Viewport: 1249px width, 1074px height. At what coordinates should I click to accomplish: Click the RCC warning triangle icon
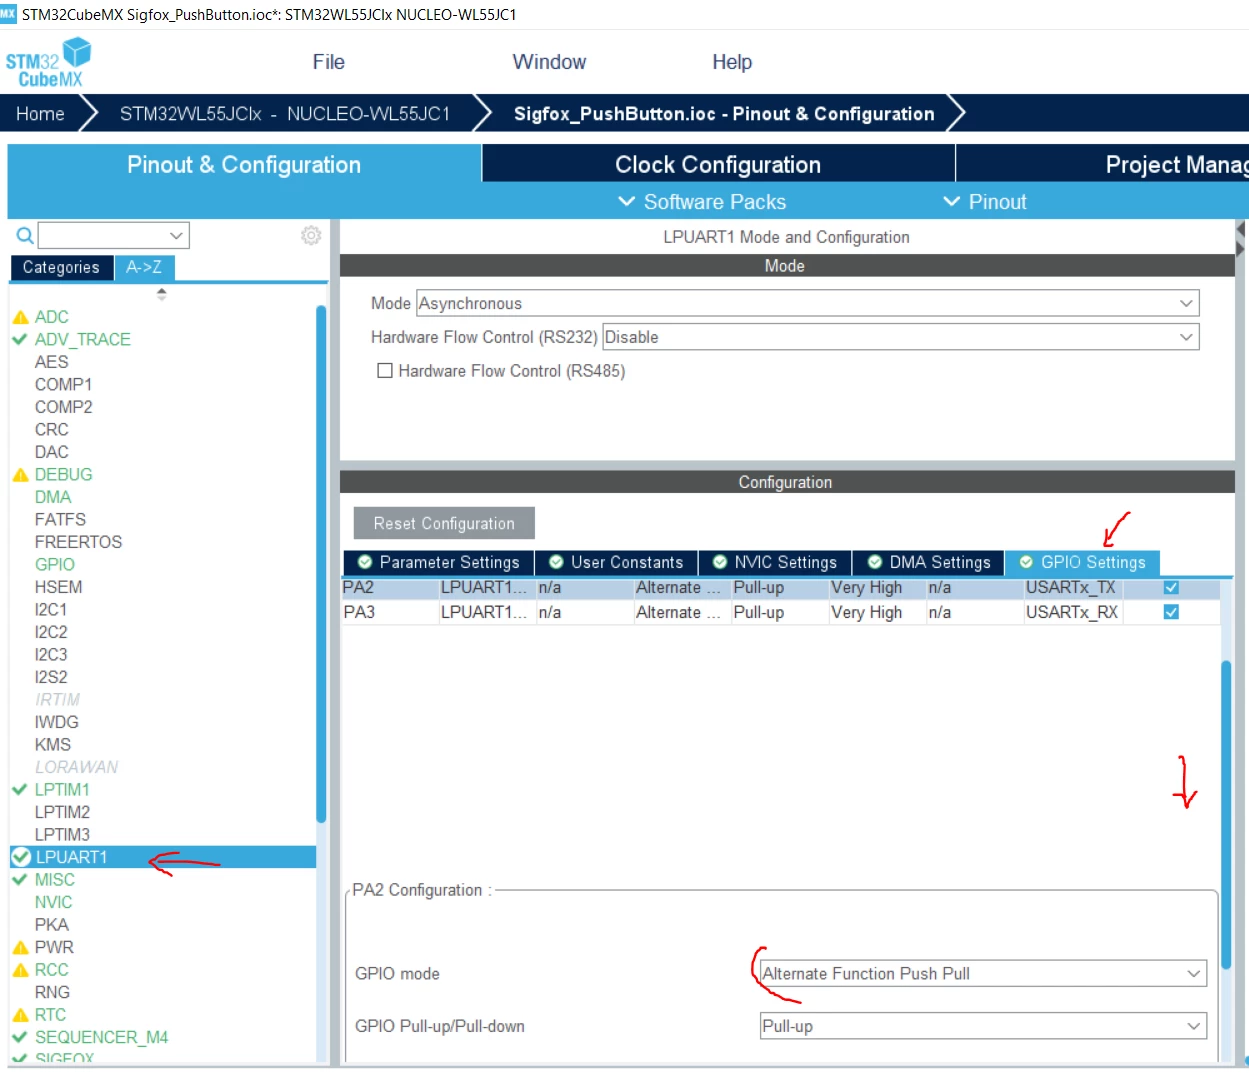pos(20,970)
